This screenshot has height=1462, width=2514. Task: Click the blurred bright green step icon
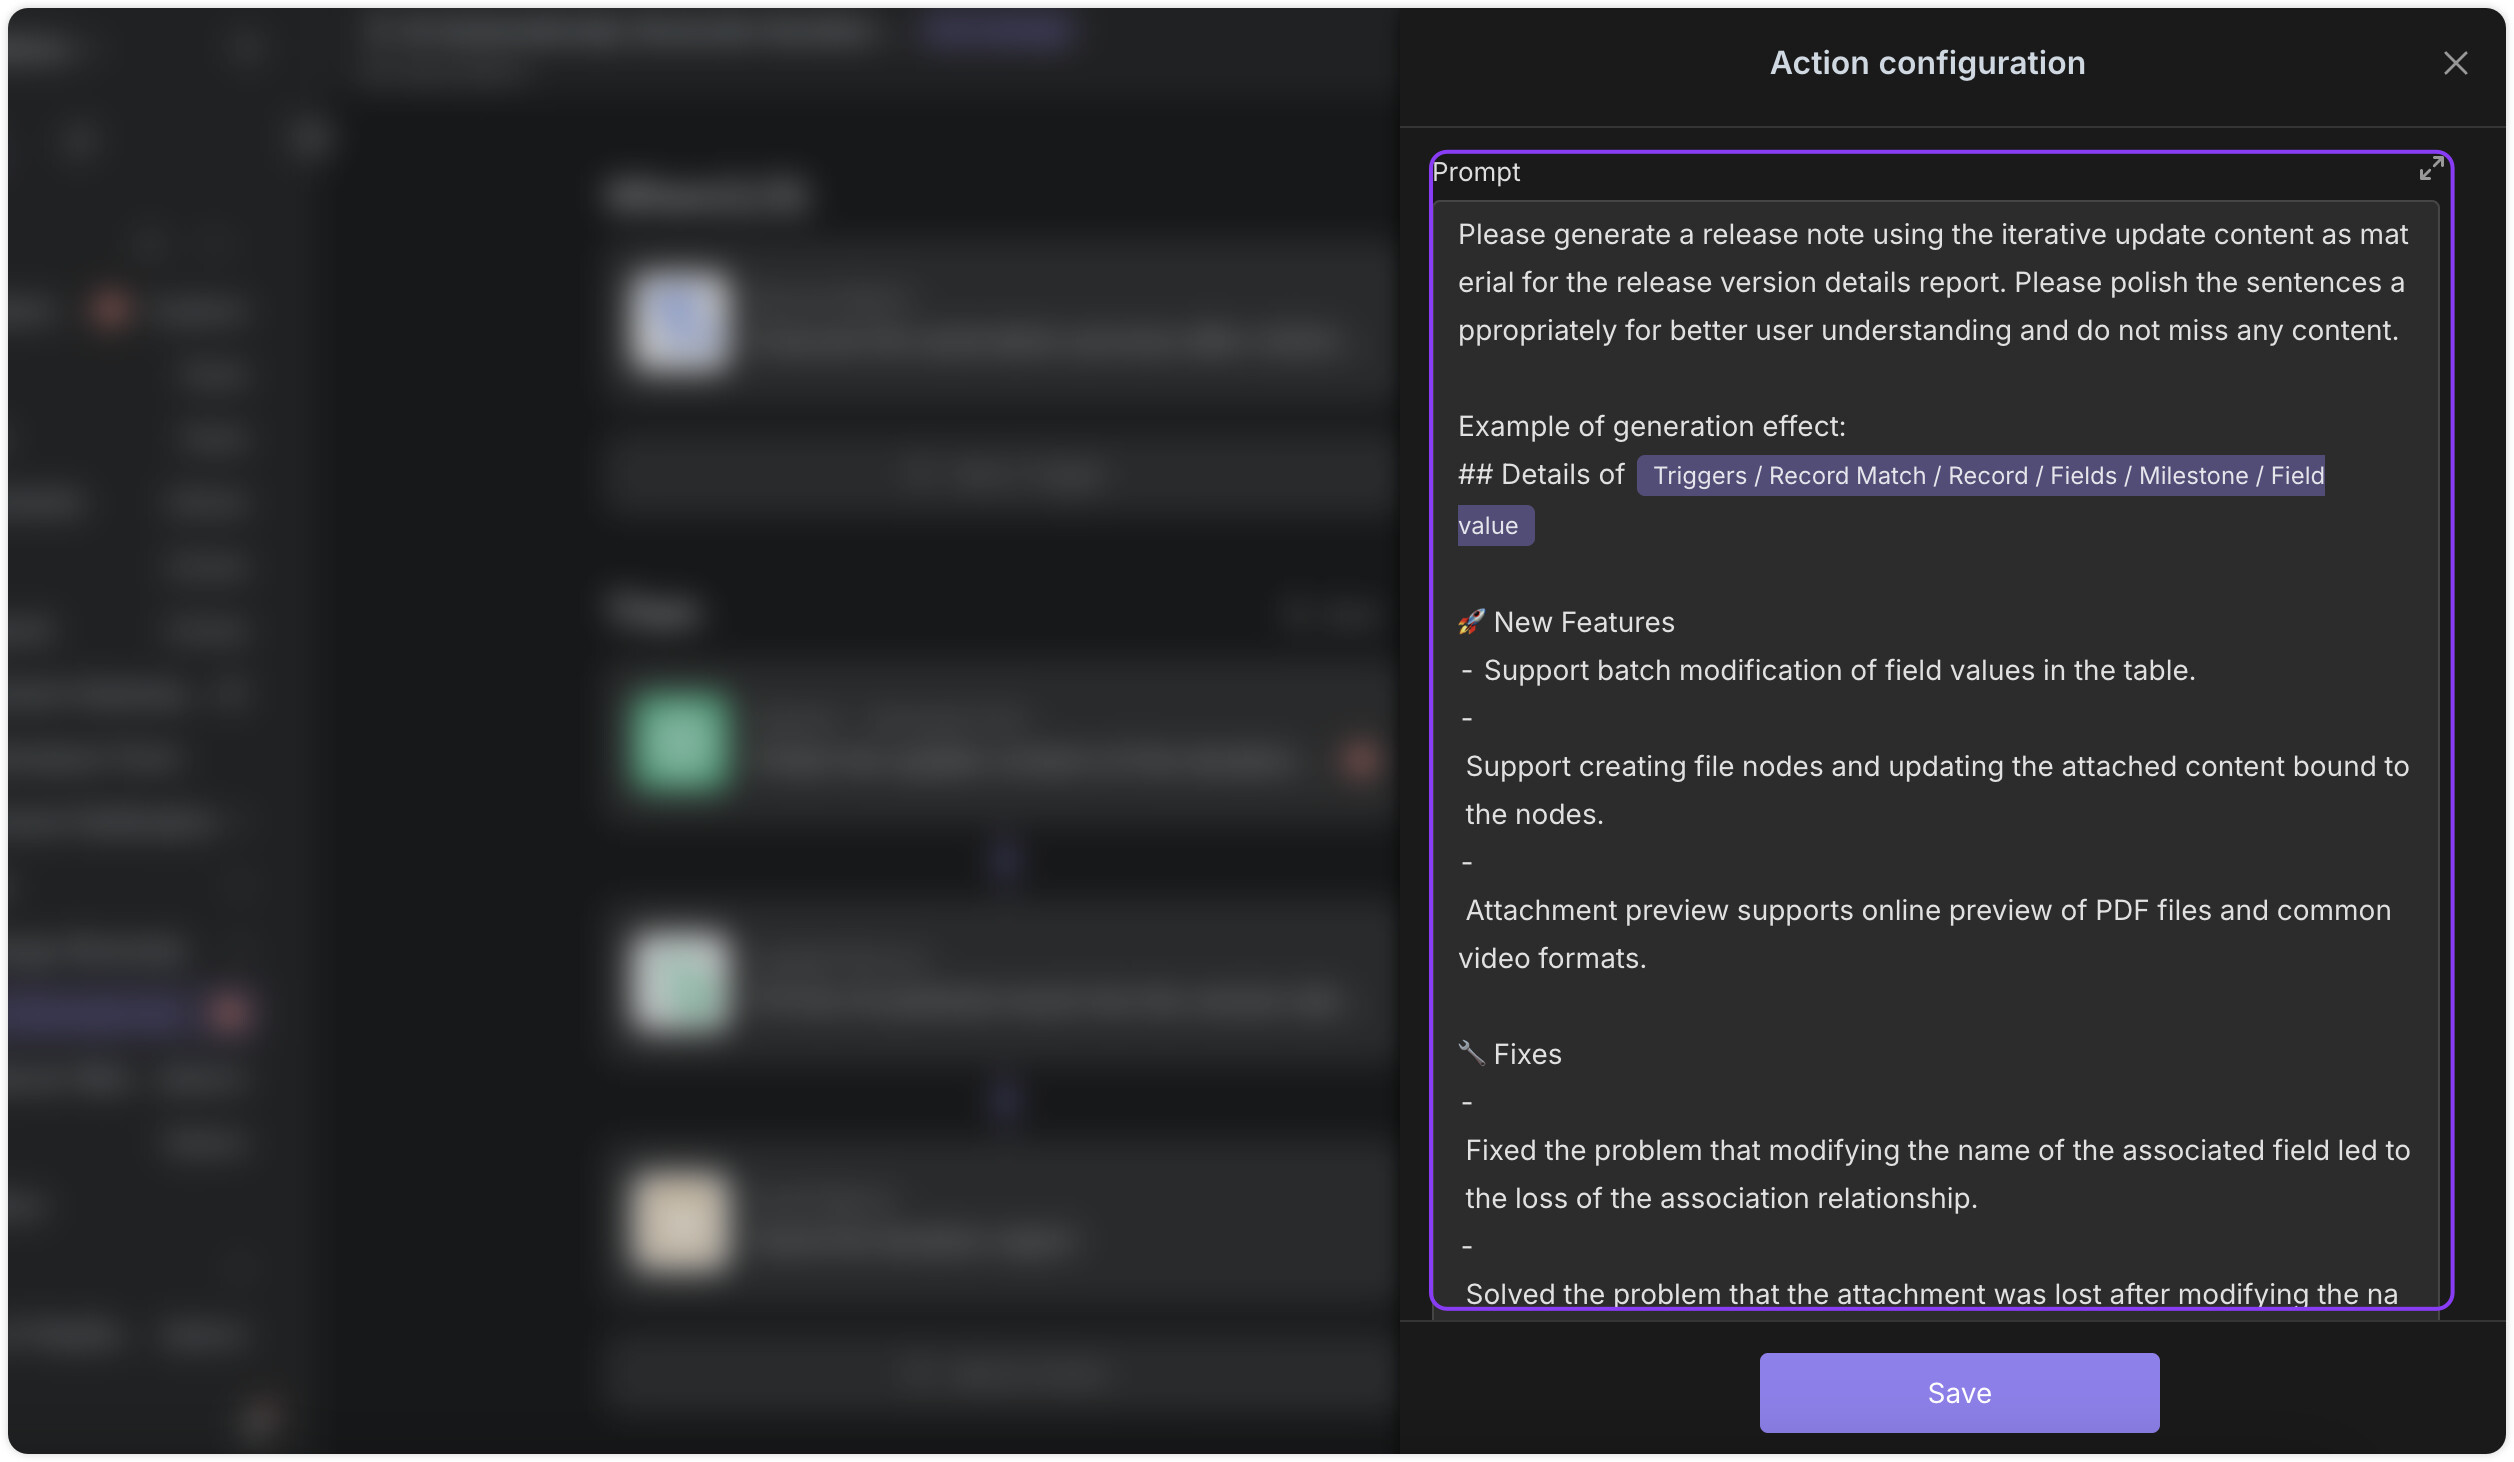680,742
